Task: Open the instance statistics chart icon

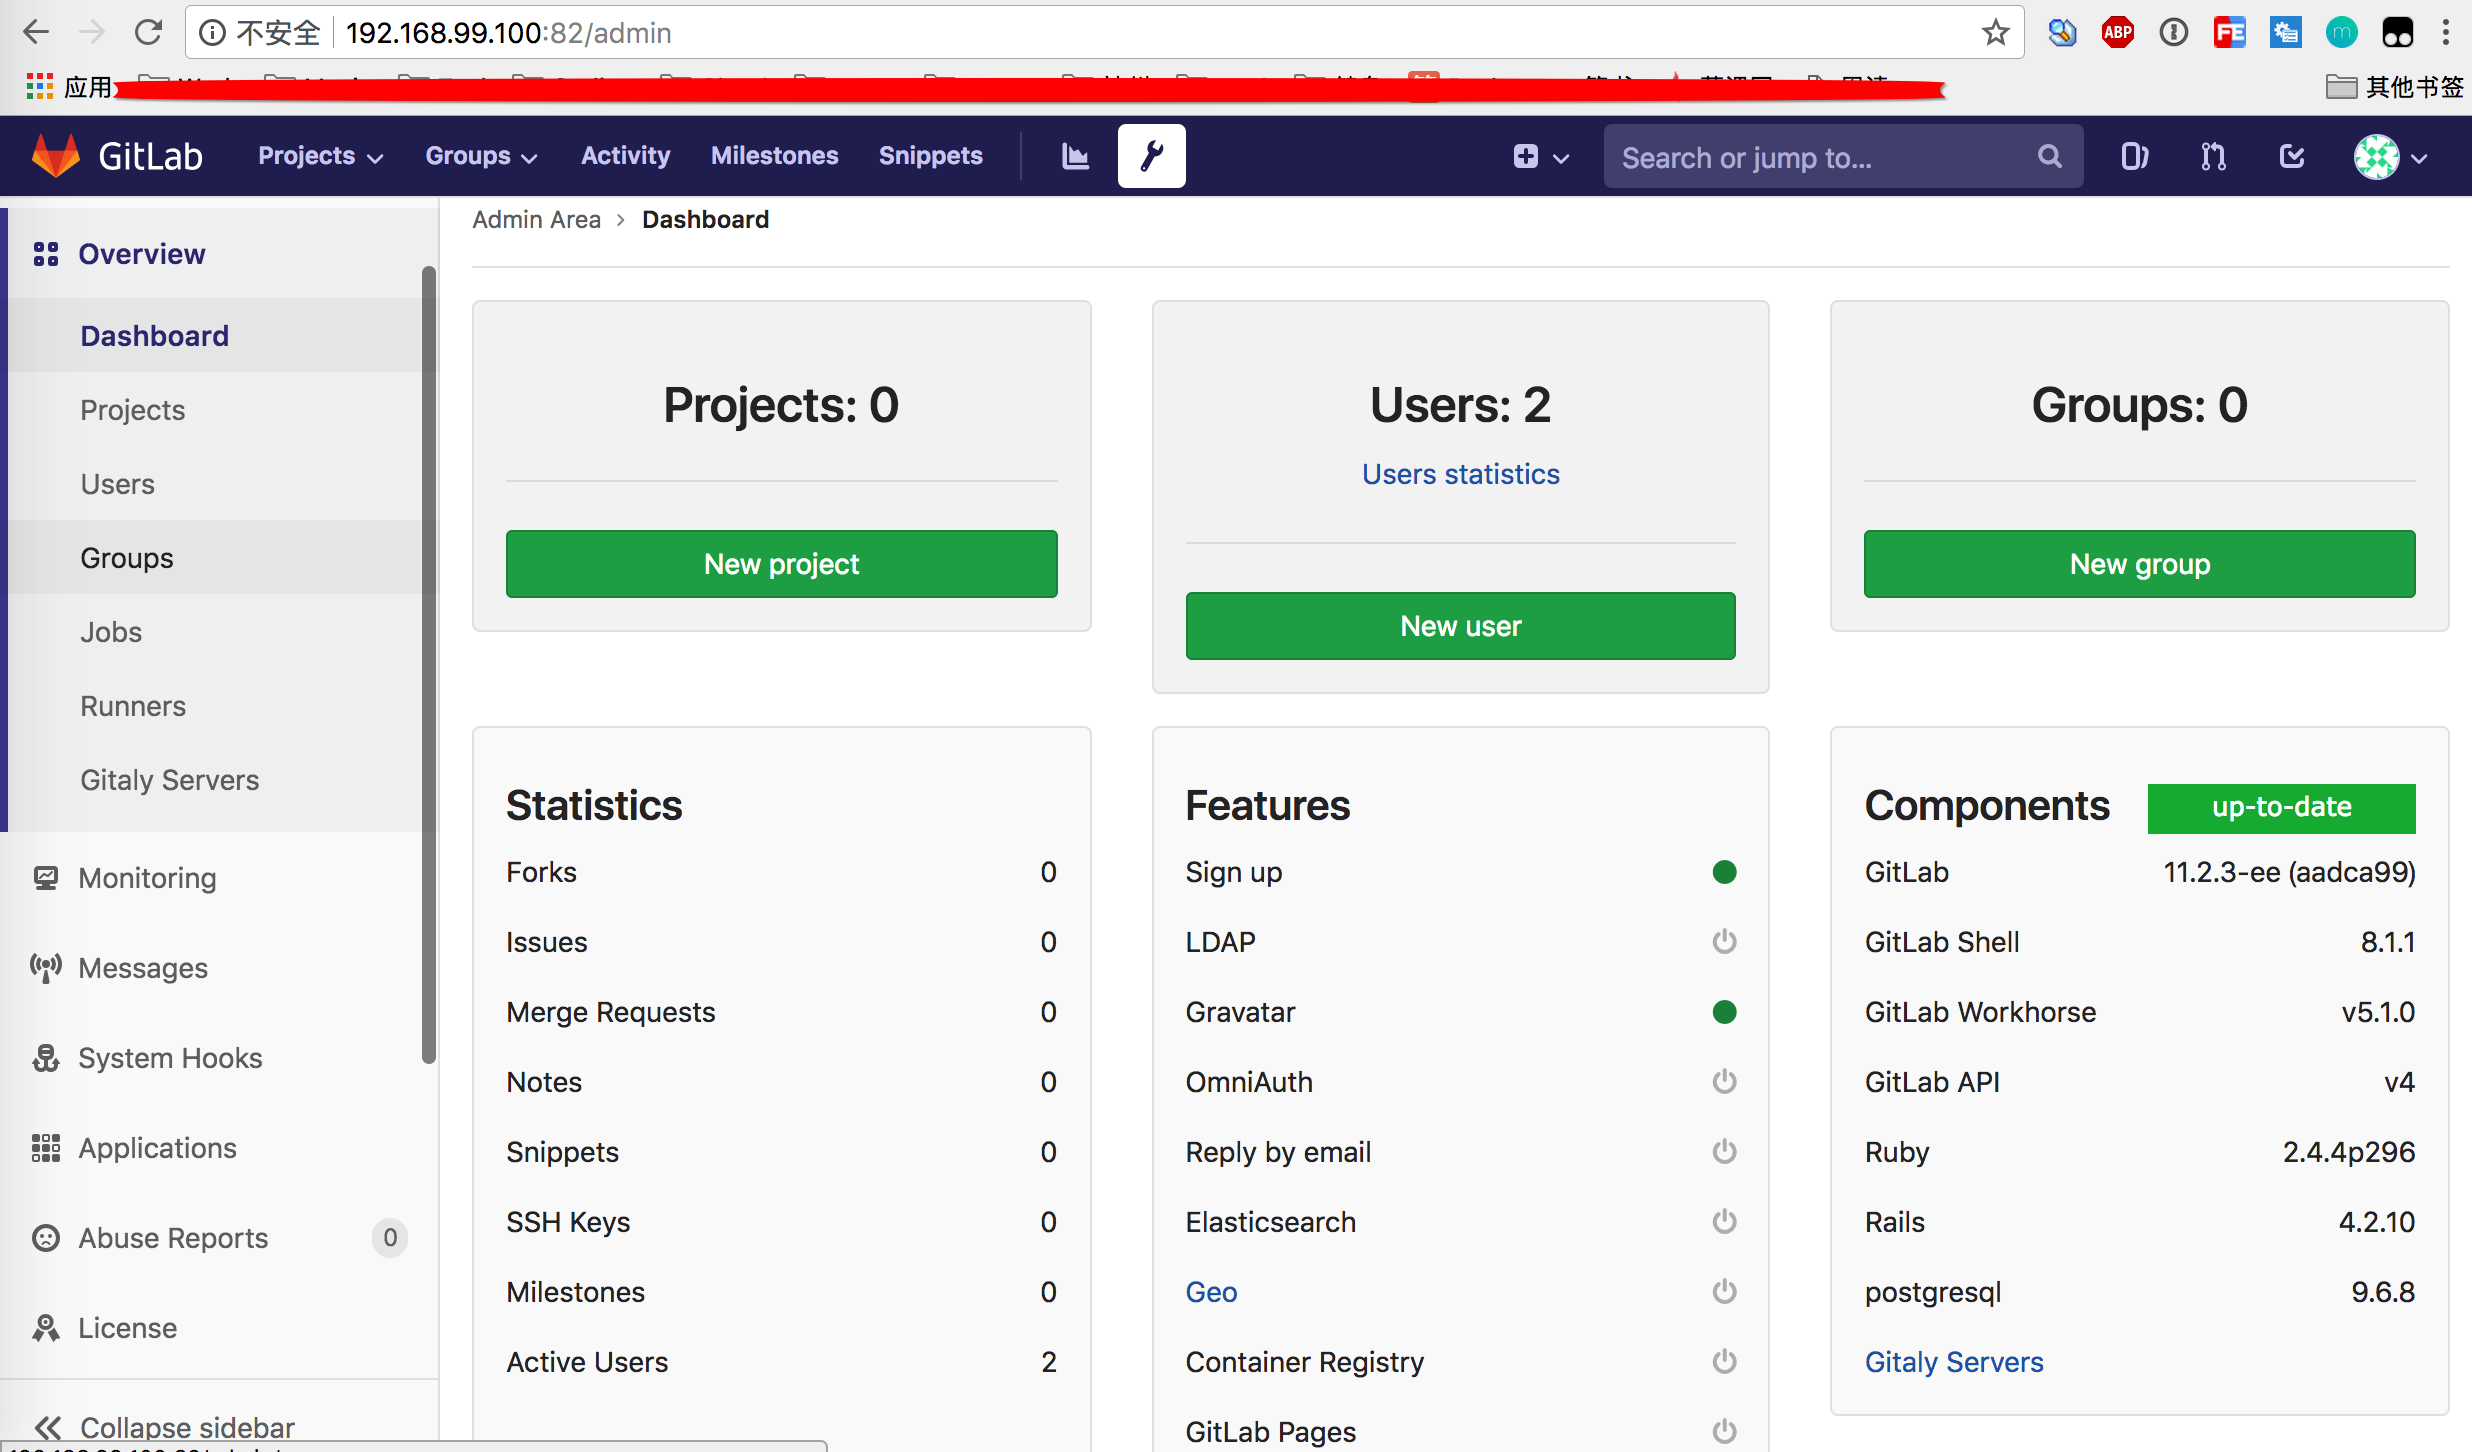Action: 1074,156
